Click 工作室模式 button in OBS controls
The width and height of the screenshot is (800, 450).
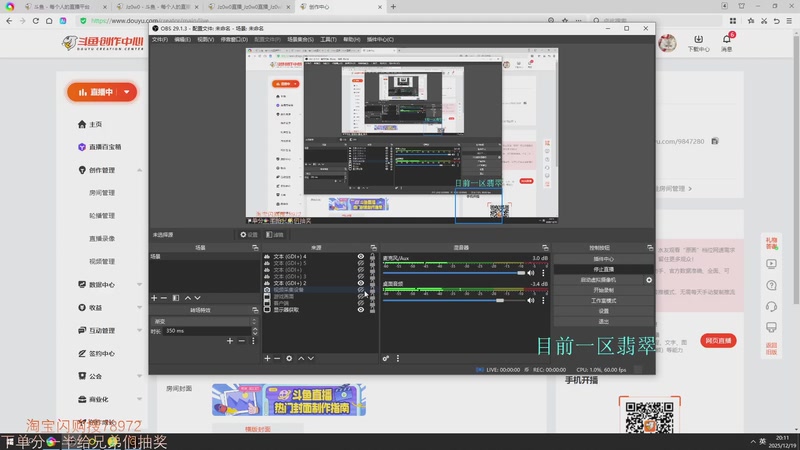pyautogui.click(x=604, y=301)
